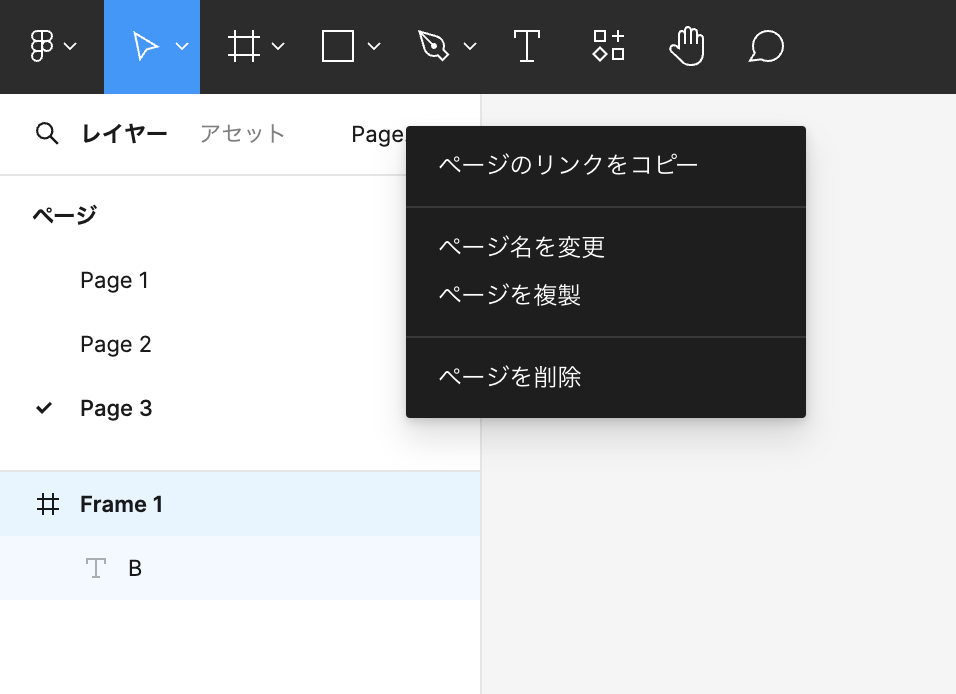Expand the Move tool dropdown chevron
956x694 pixels.
tap(182, 46)
